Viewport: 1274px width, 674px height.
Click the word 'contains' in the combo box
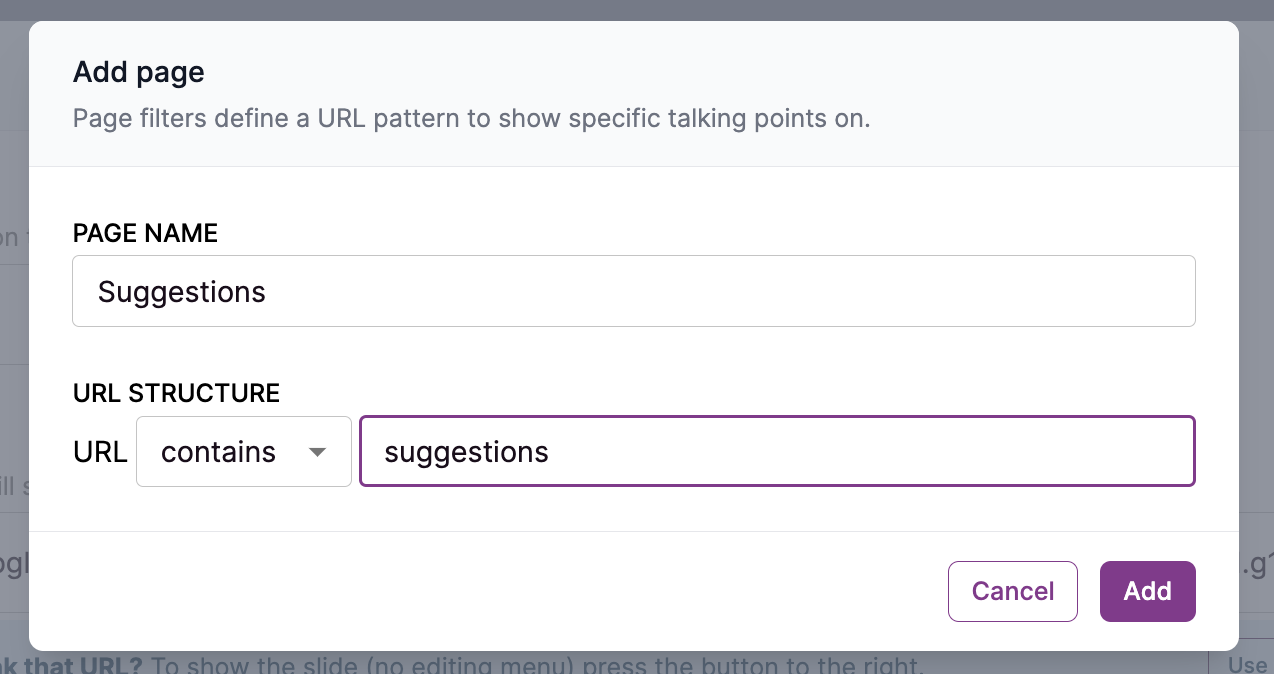click(218, 452)
